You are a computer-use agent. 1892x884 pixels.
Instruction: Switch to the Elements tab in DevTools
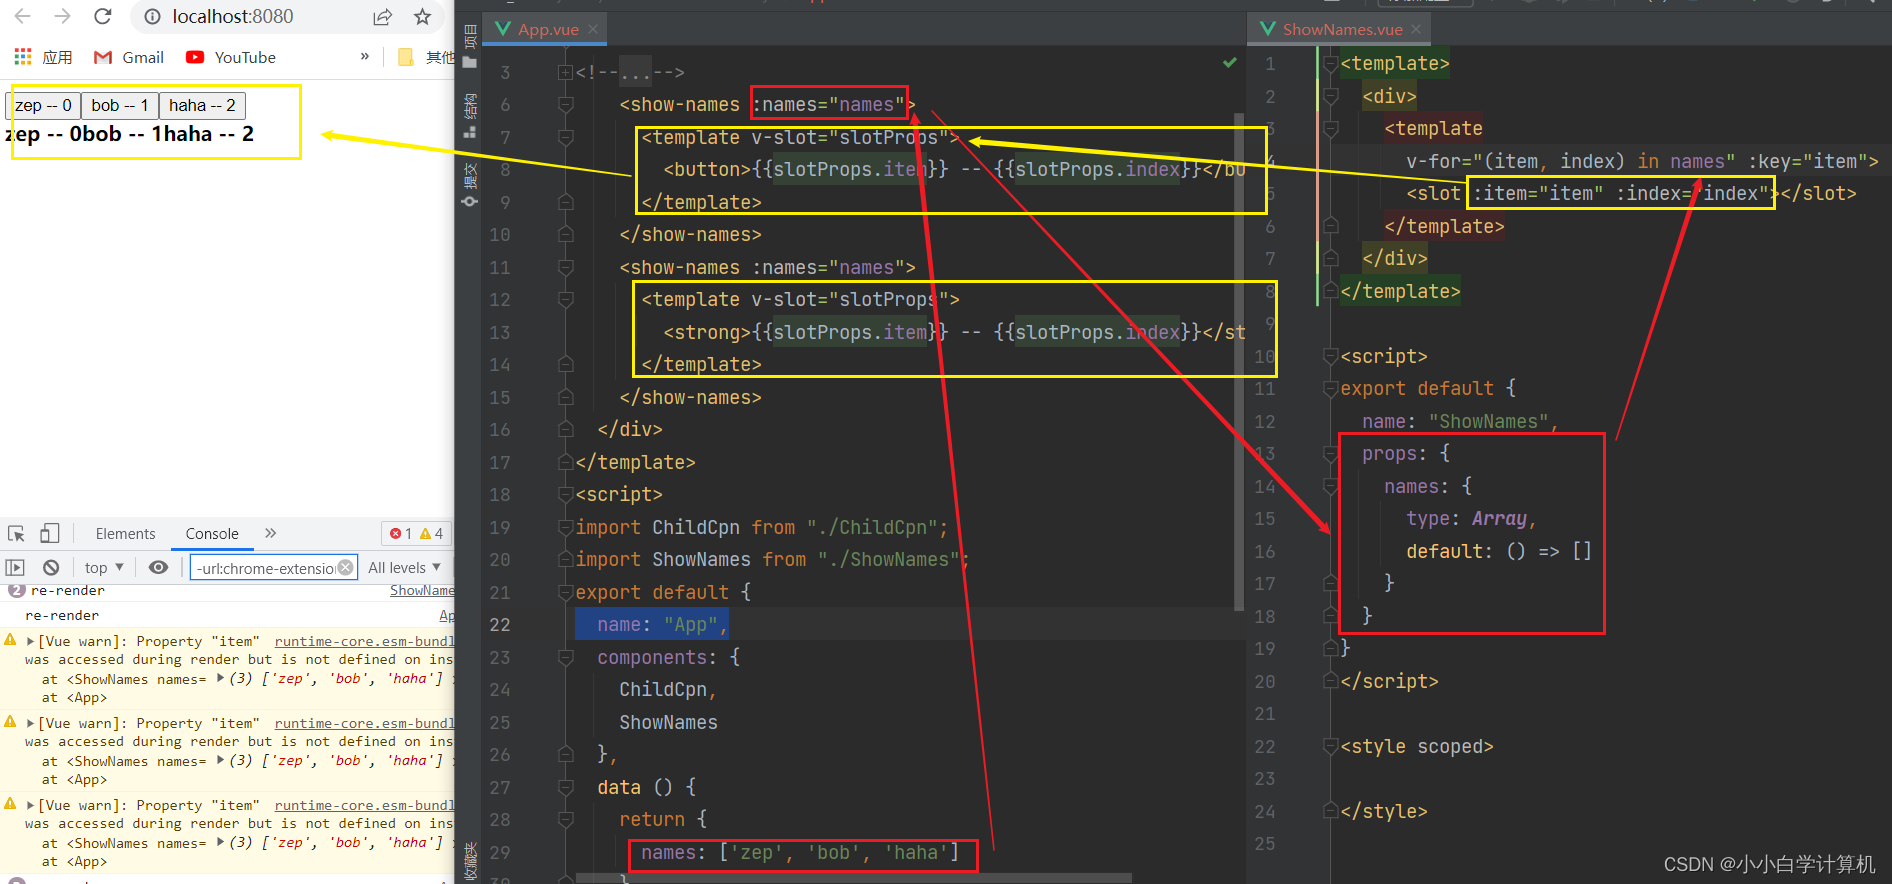coord(125,533)
